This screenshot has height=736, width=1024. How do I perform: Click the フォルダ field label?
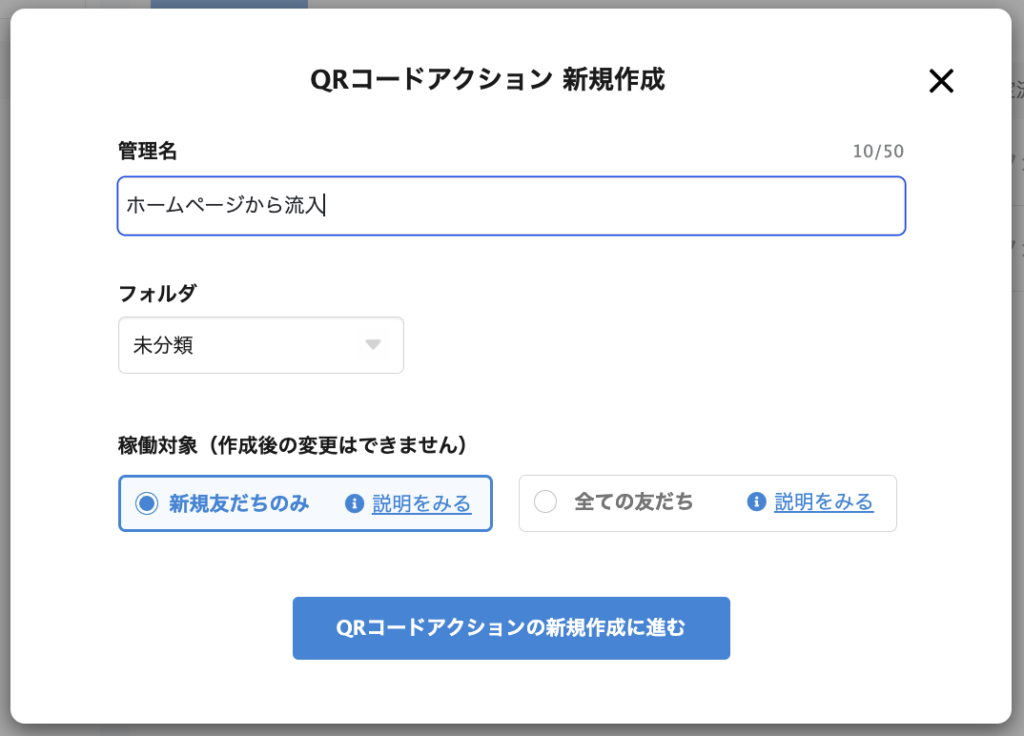point(157,293)
